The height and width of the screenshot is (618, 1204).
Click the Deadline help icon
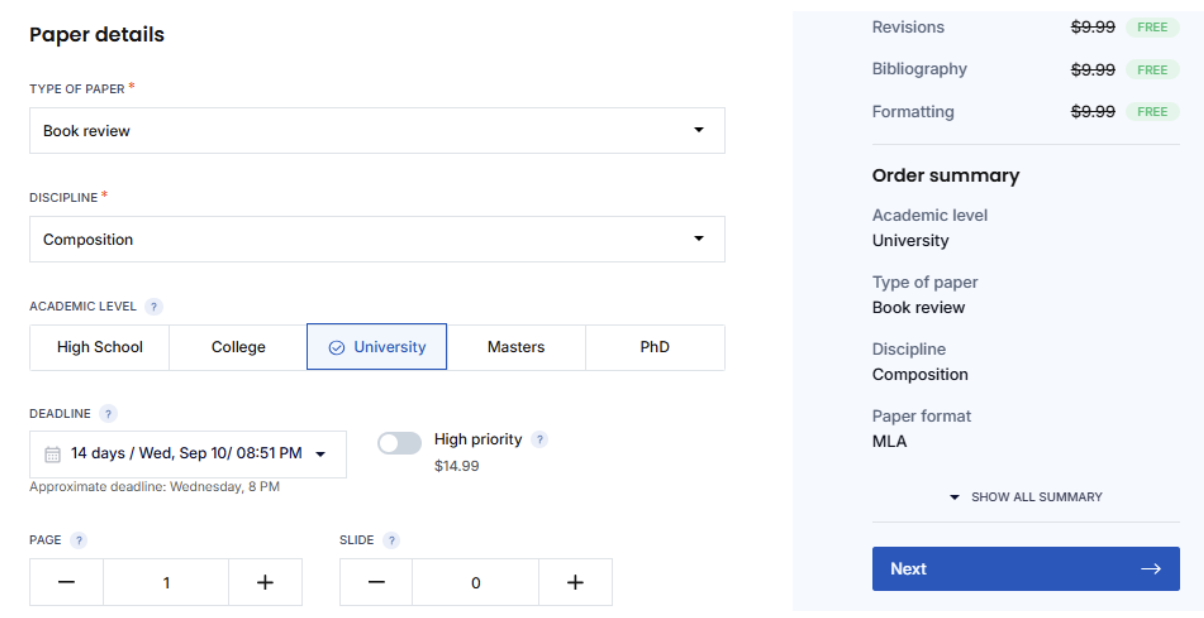click(x=106, y=413)
